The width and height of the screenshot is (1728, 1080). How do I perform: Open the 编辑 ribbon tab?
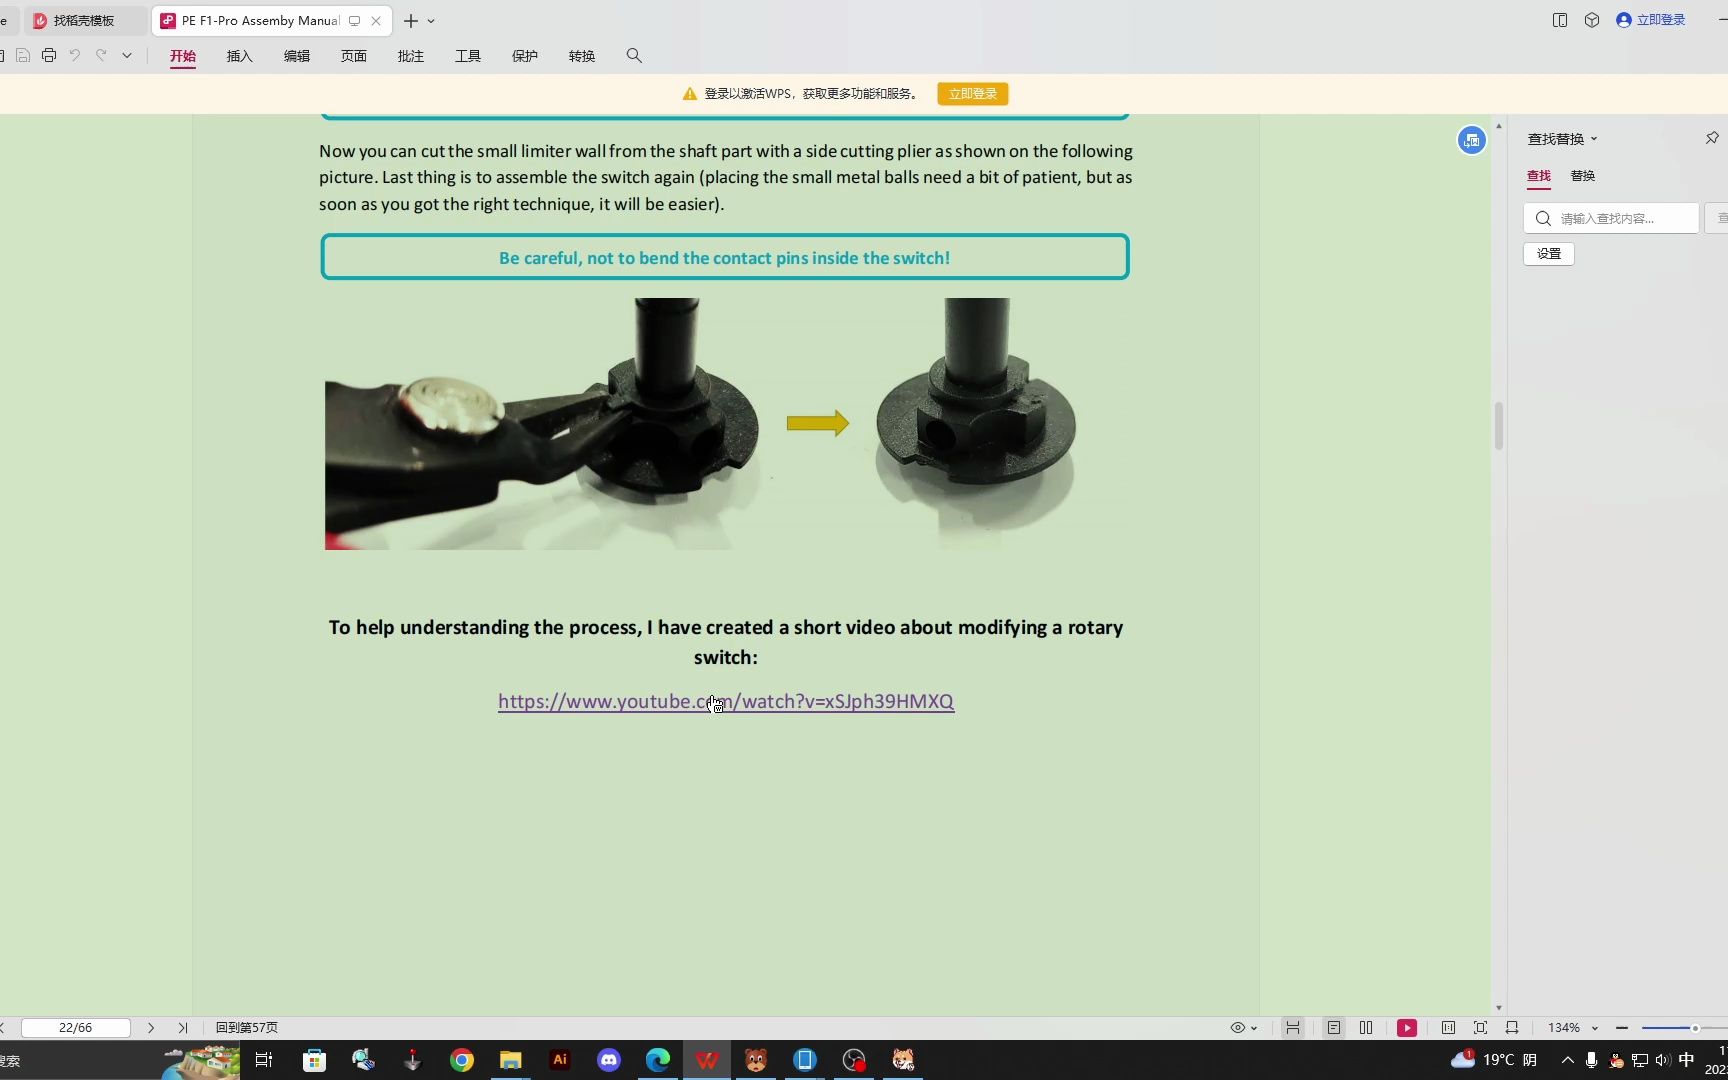pyautogui.click(x=297, y=56)
